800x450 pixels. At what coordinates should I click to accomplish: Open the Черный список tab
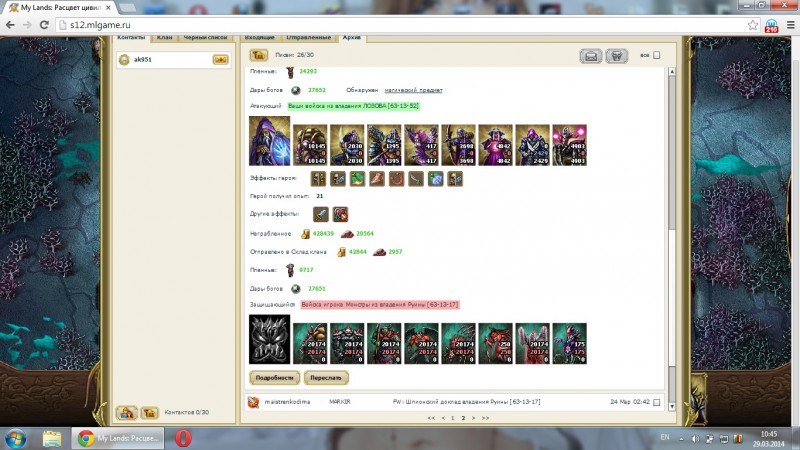(205, 38)
